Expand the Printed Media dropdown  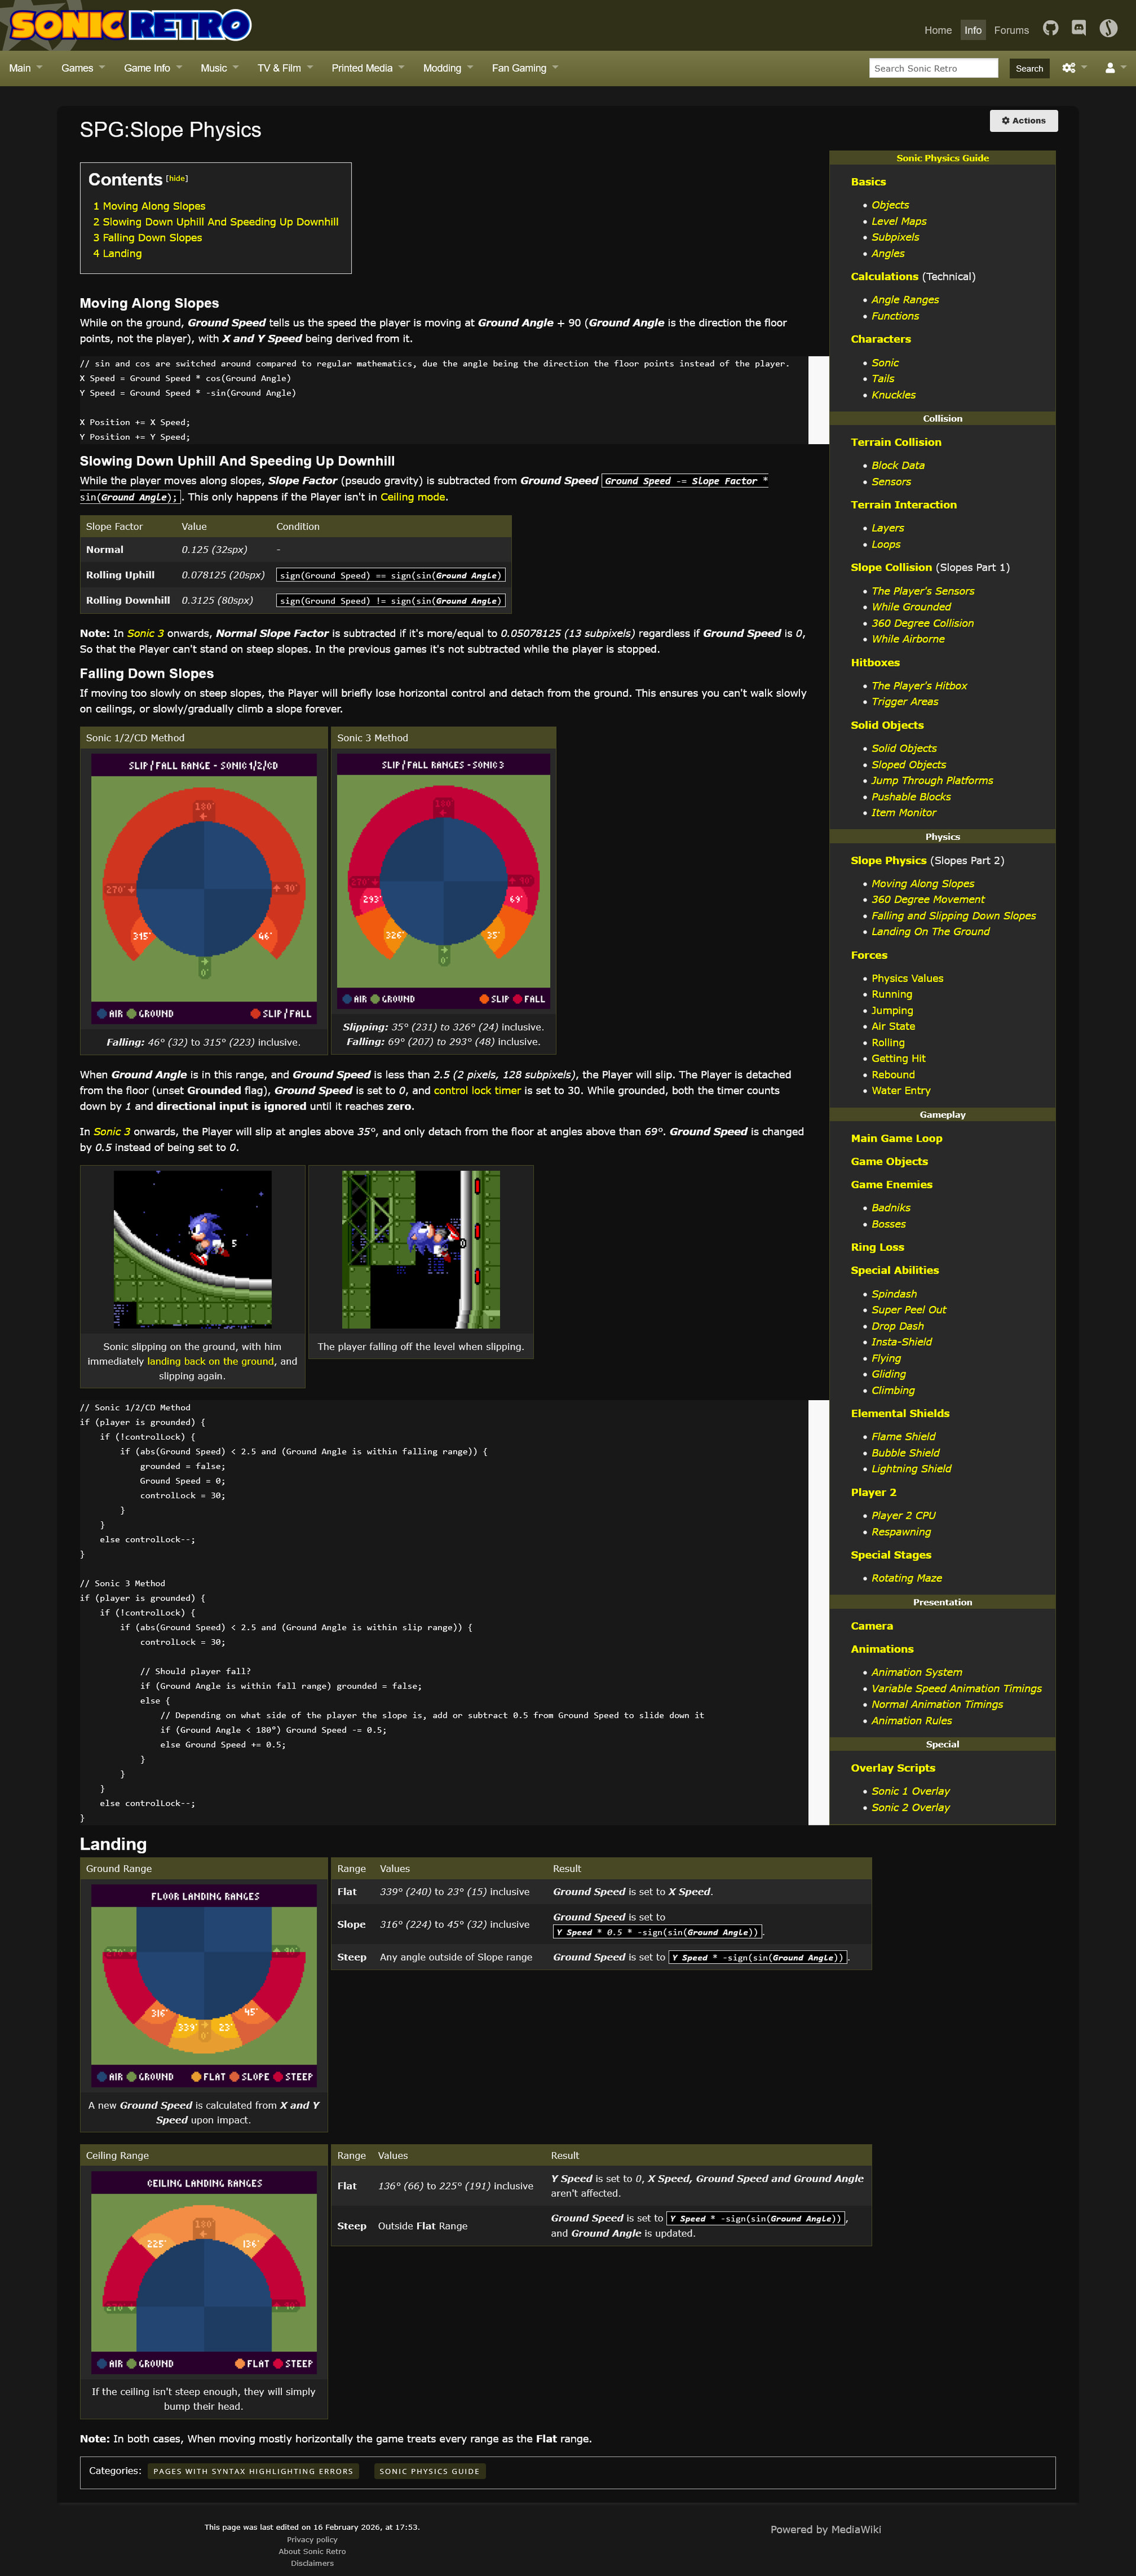click(x=367, y=68)
